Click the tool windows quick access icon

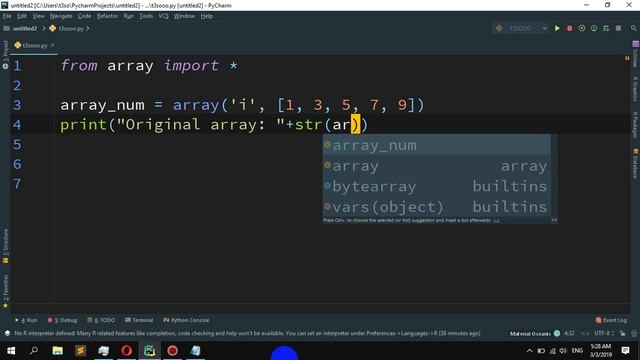click(x=7, y=333)
